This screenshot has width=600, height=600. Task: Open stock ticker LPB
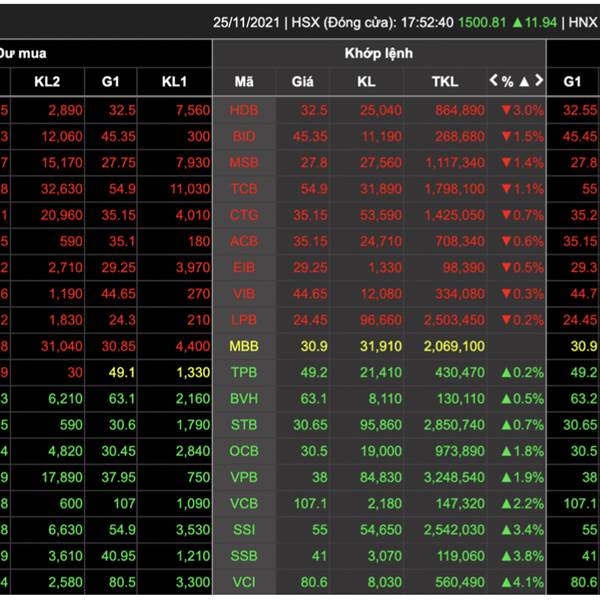[244, 320]
